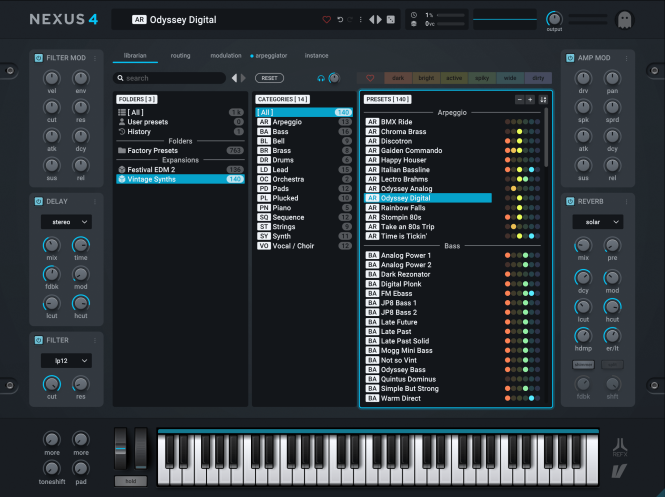
Task: Click the ghost avatar icon
Action: tap(624, 20)
